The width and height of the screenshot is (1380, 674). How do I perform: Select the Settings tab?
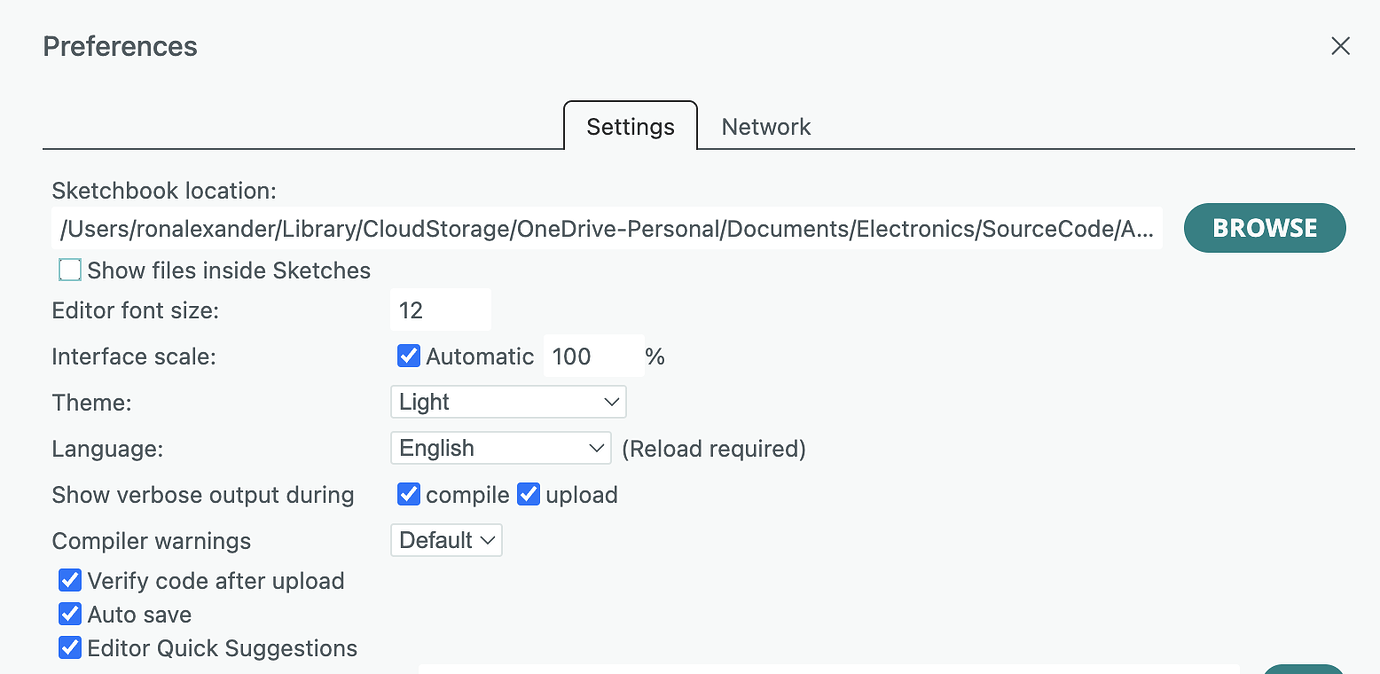[630, 127]
